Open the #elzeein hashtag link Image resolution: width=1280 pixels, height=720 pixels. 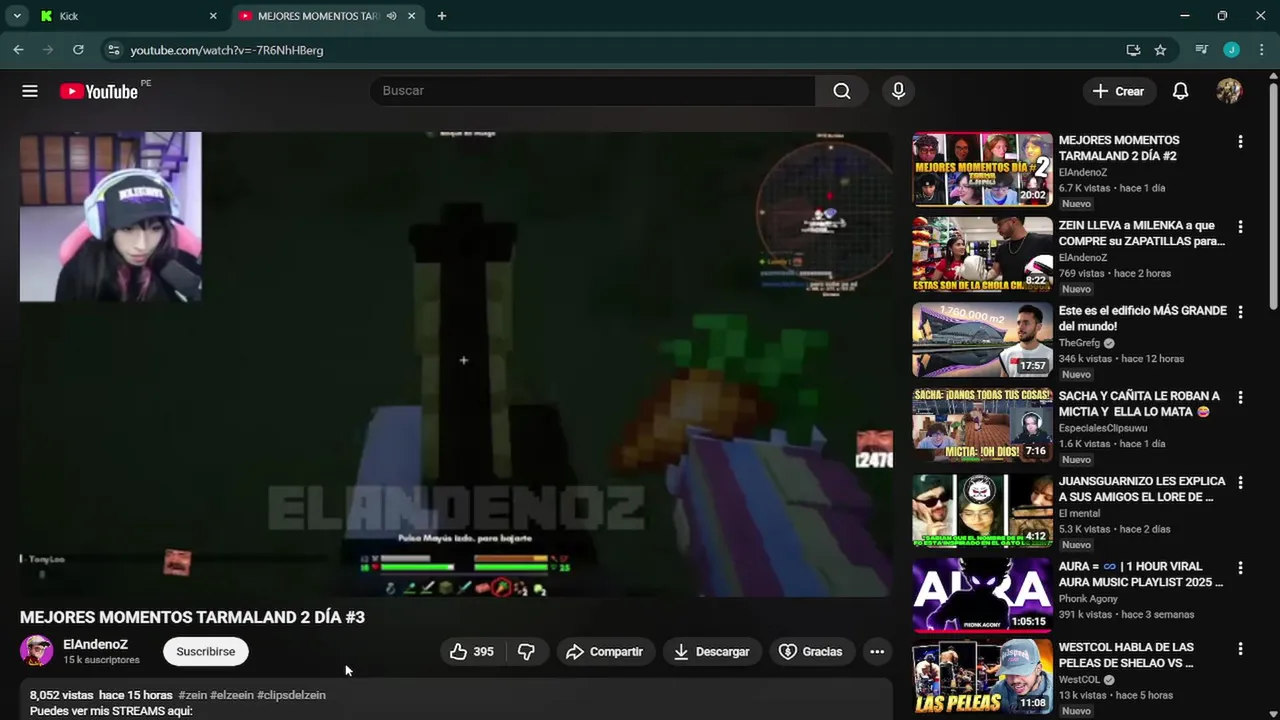point(231,695)
